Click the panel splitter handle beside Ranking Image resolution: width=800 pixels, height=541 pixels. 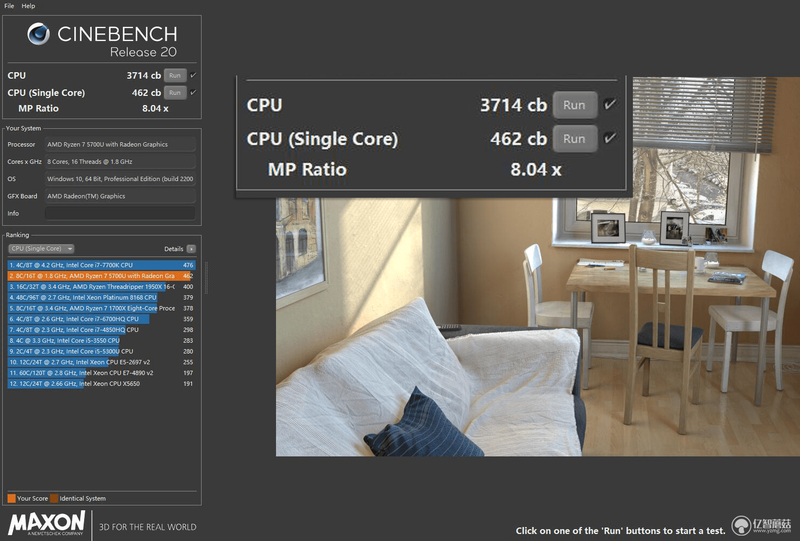click(206, 278)
